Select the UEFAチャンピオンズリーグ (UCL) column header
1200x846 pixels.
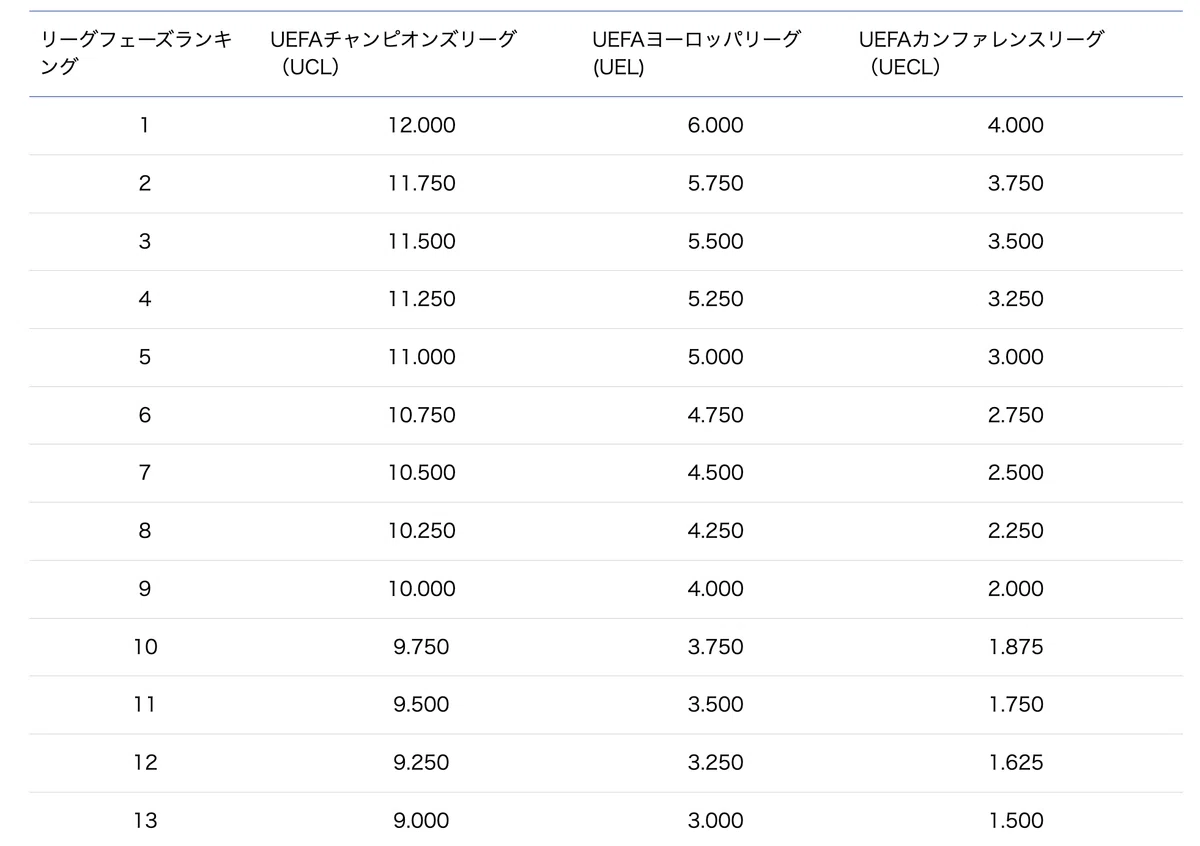(x=393, y=55)
